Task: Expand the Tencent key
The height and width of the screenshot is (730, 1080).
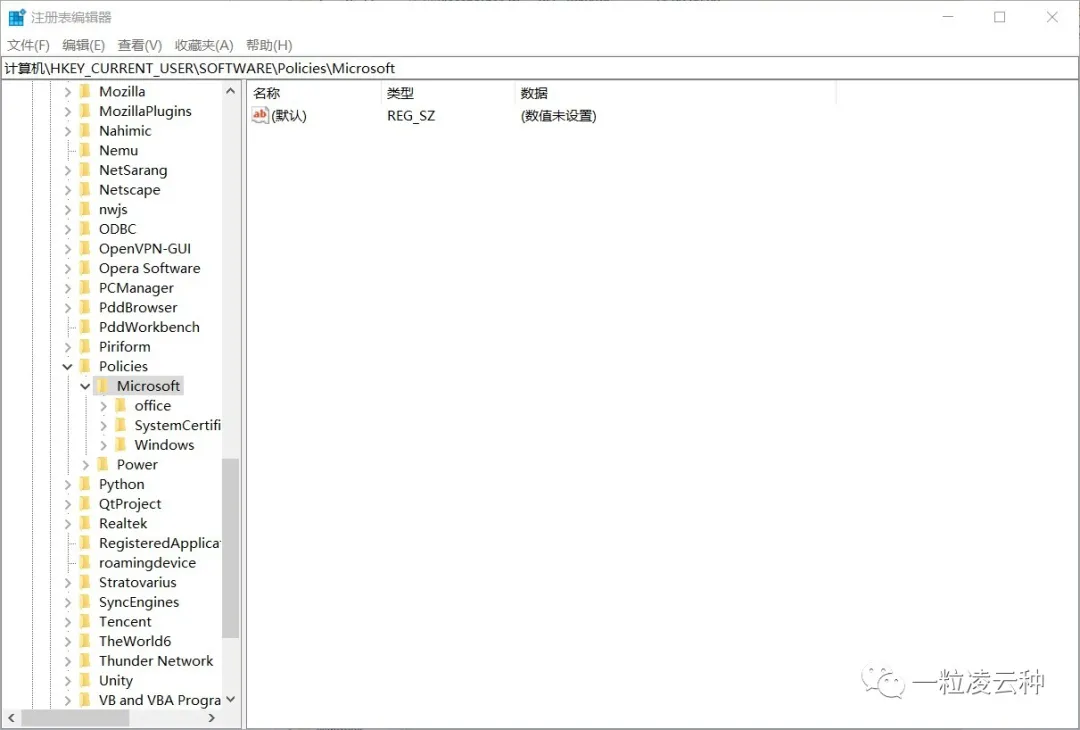Action: (x=68, y=622)
